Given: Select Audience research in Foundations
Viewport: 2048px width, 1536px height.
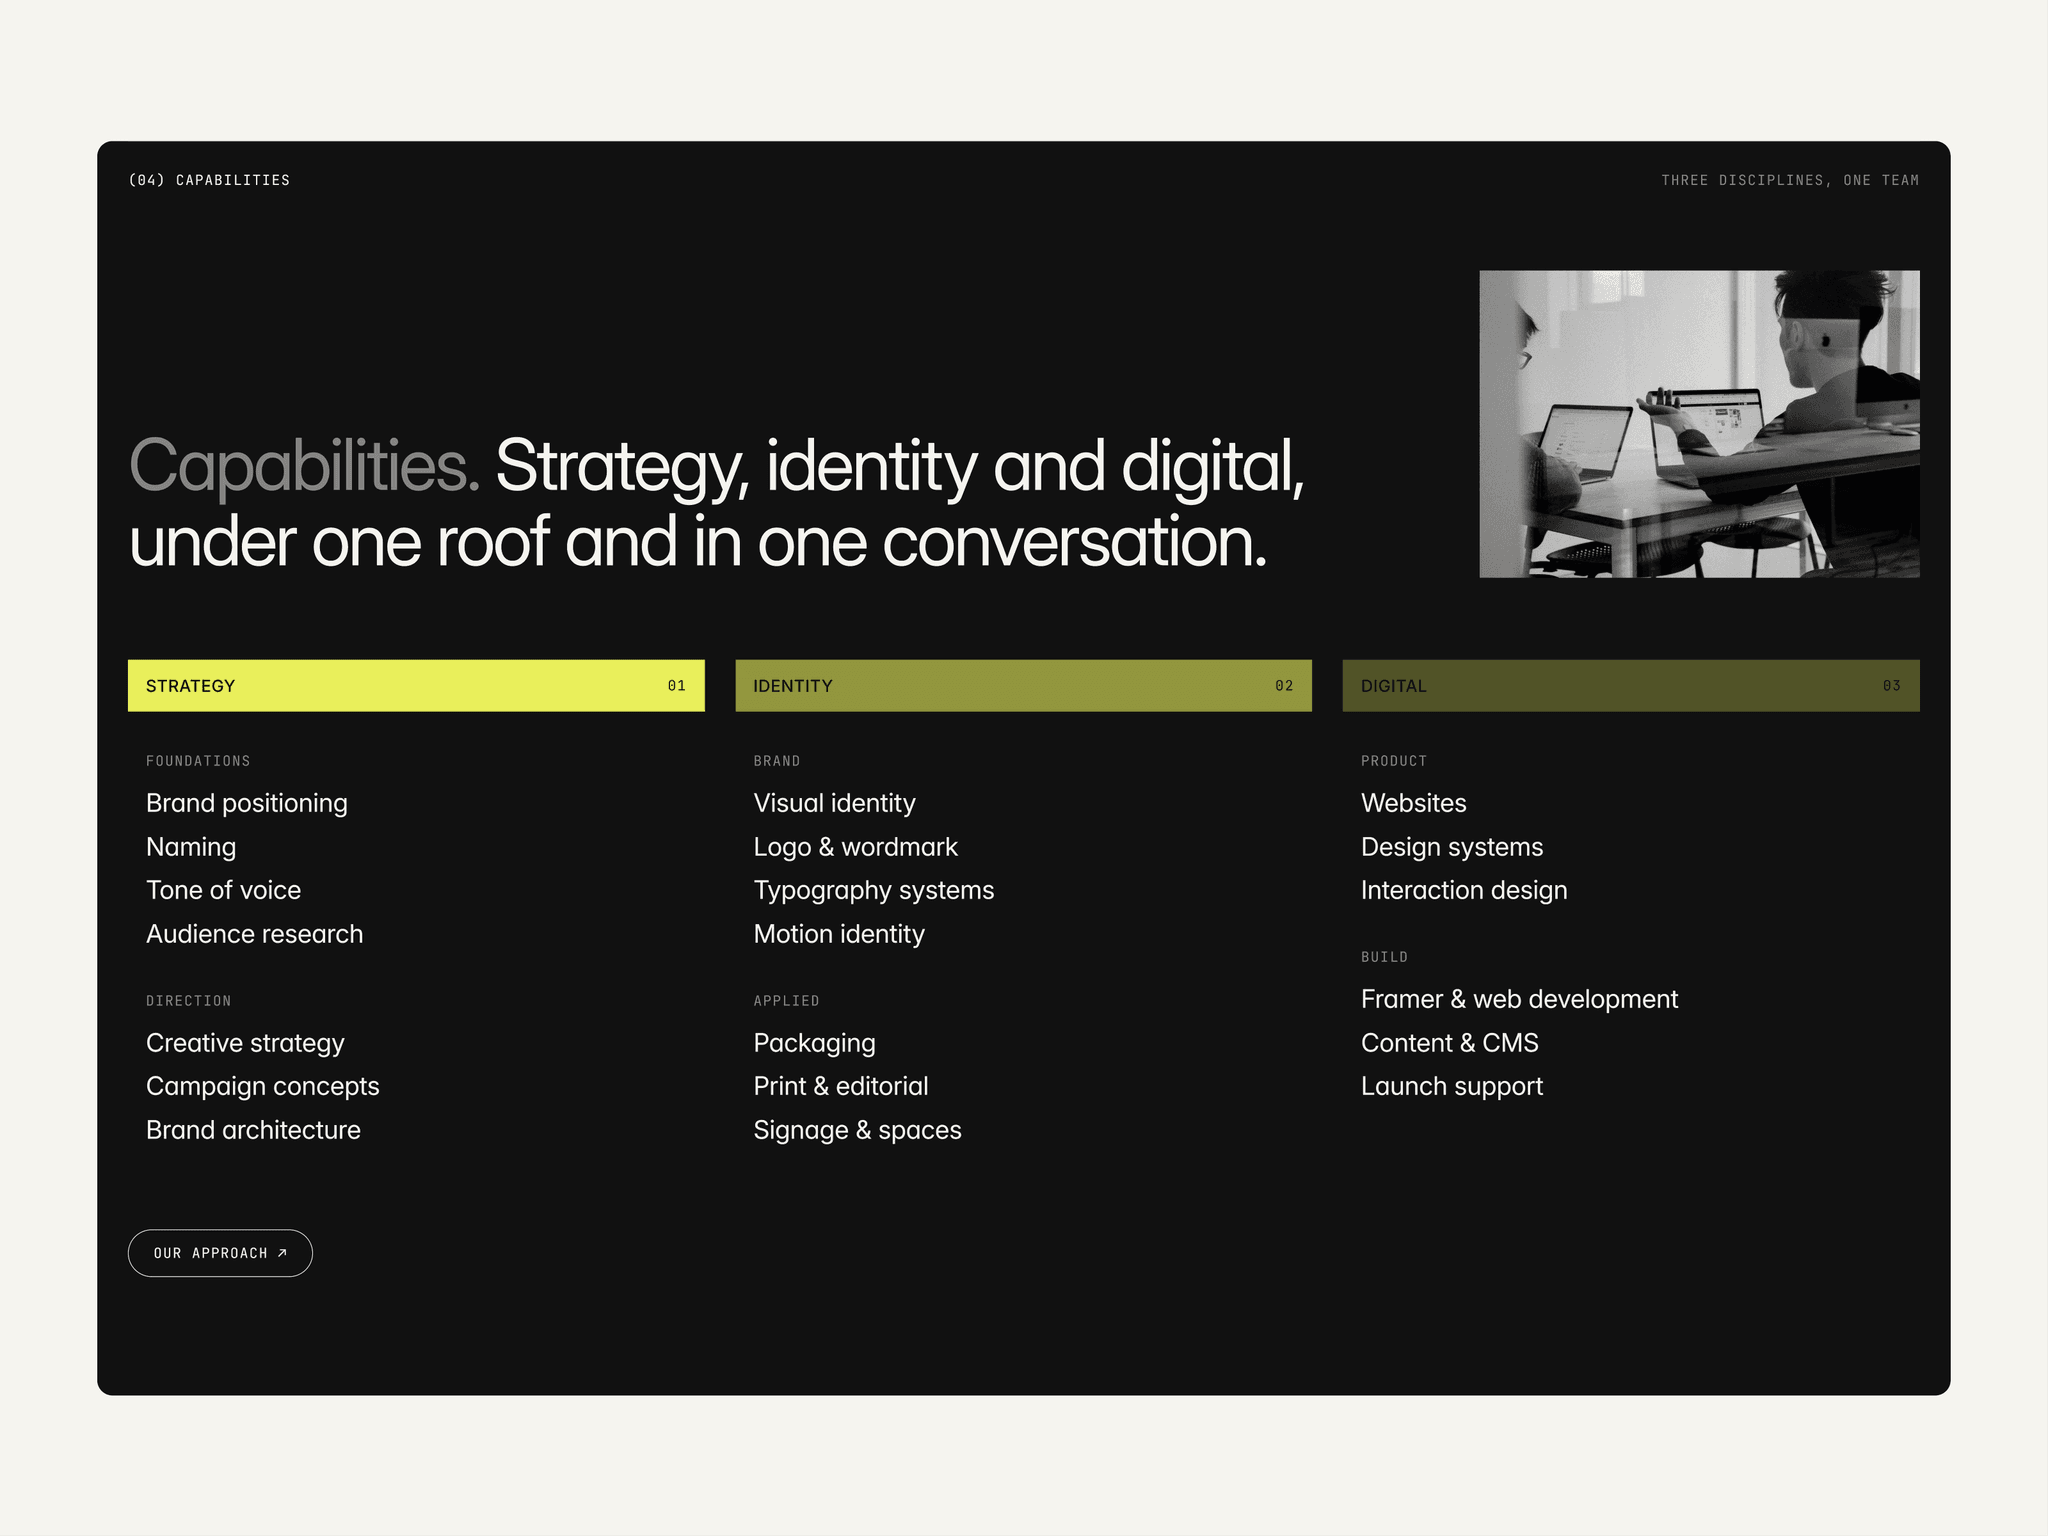Looking at the screenshot, I should [x=255, y=934].
